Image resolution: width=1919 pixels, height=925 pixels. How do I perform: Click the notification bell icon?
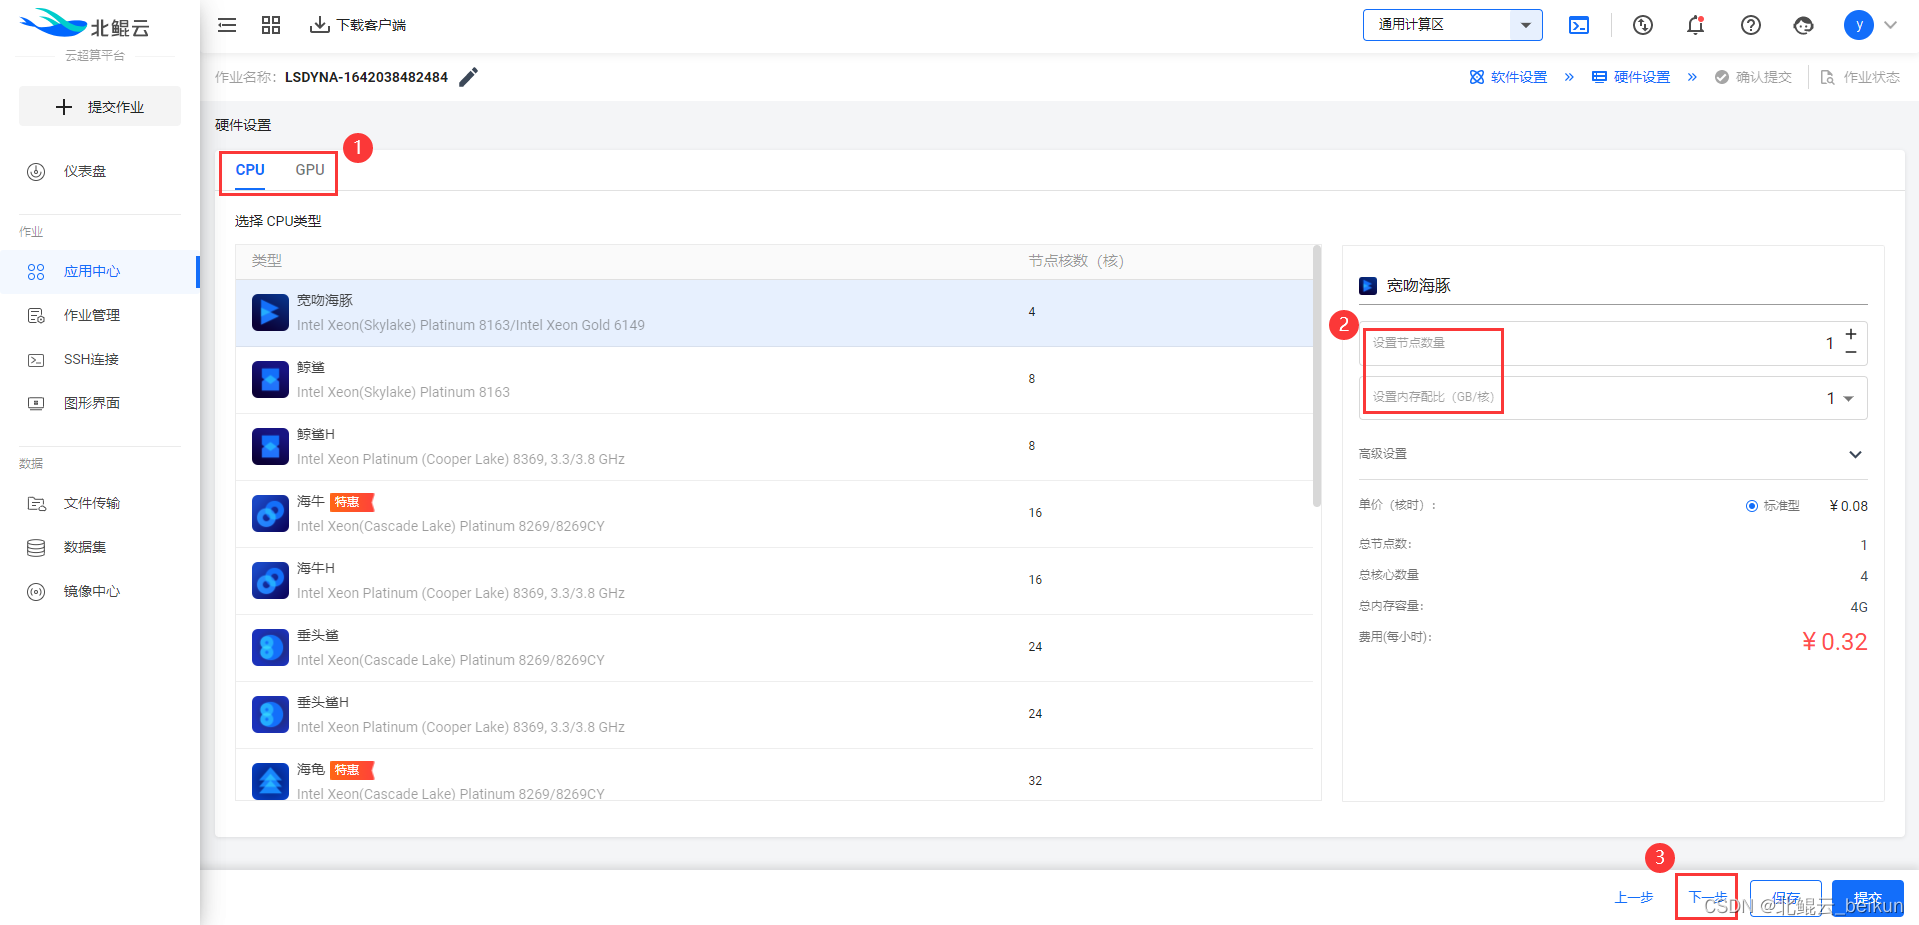coord(1695,25)
